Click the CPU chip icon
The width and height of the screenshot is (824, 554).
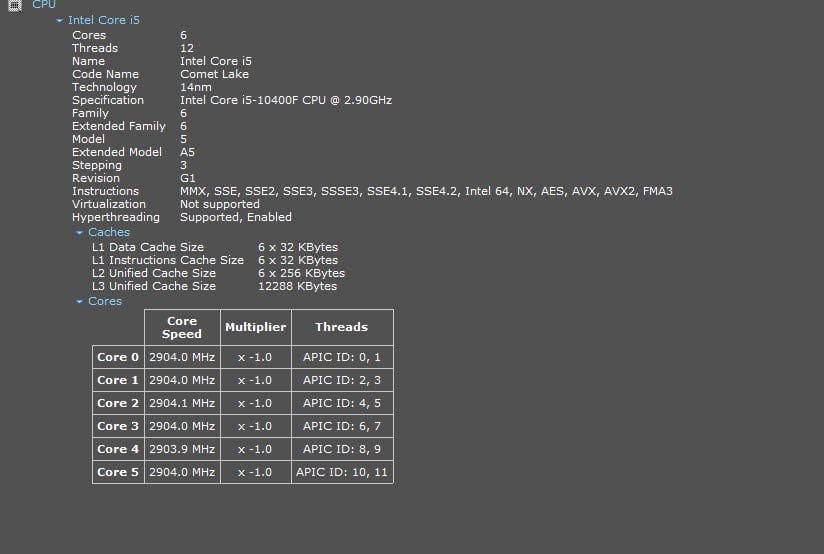pos(15,5)
